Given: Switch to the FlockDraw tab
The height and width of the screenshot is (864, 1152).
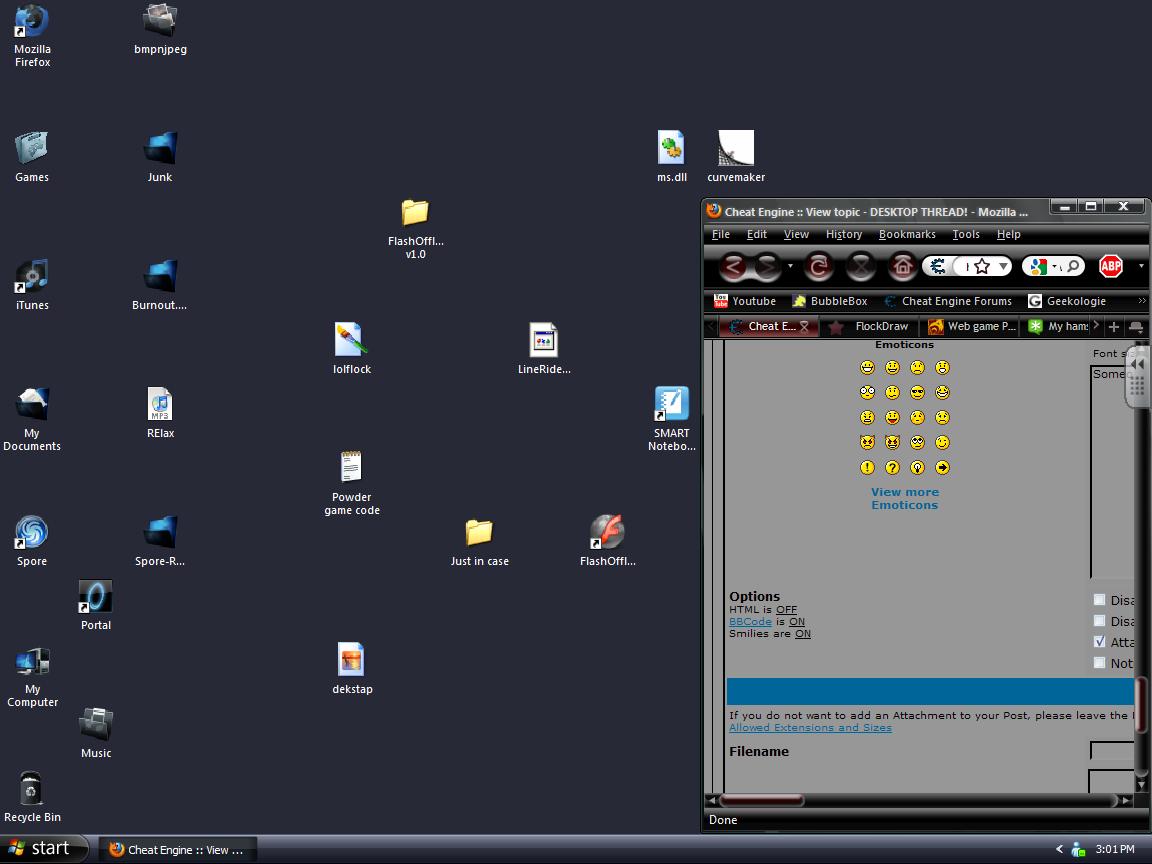Looking at the screenshot, I should (880, 327).
